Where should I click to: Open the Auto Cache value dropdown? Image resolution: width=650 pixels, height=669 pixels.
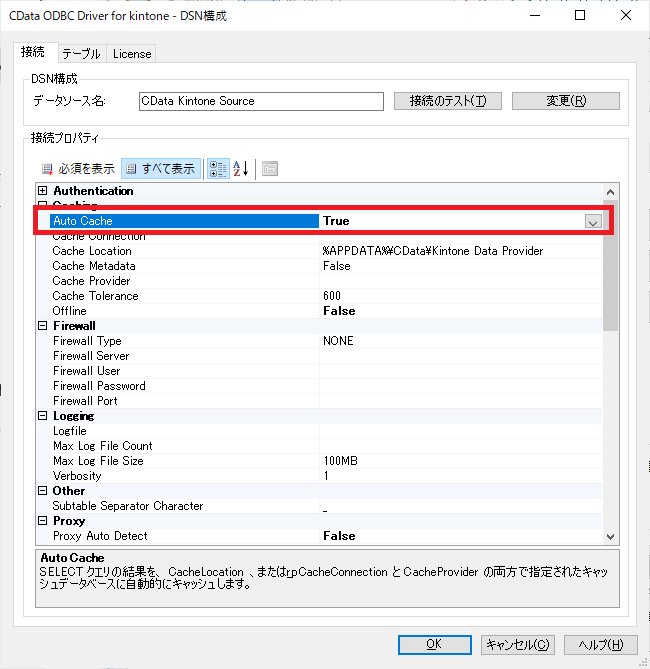point(593,221)
